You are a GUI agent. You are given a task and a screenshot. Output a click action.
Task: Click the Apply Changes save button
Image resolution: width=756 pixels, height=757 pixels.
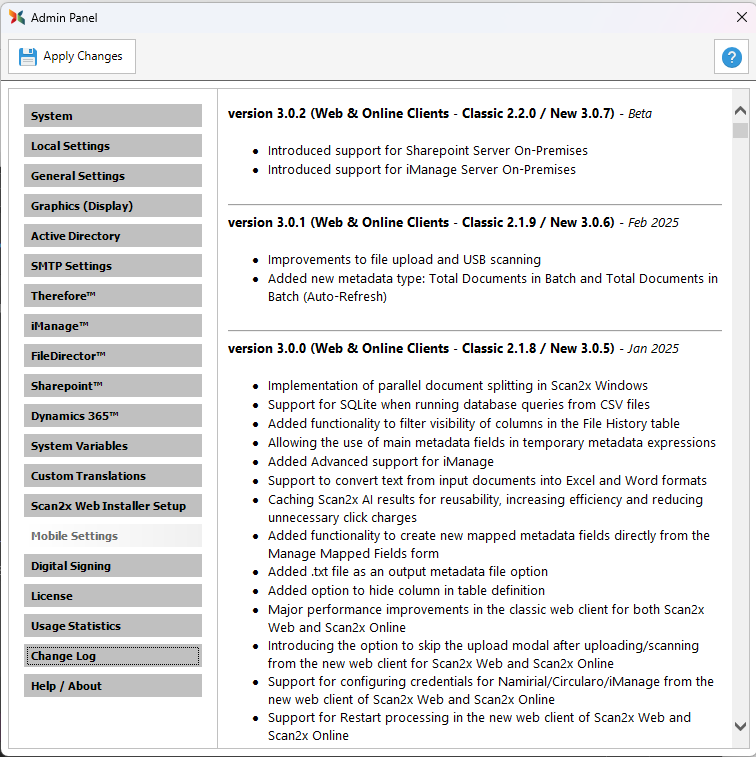(x=72, y=56)
